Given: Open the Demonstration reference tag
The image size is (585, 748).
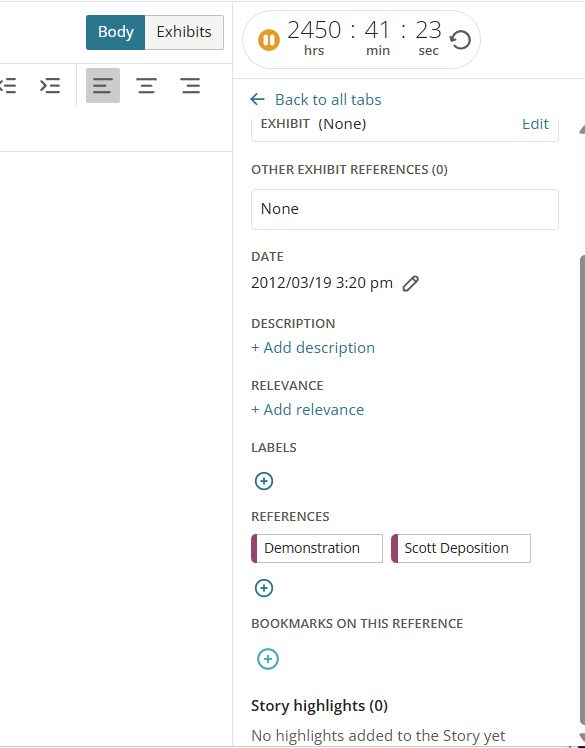Looking at the screenshot, I should pyautogui.click(x=317, y=548).
